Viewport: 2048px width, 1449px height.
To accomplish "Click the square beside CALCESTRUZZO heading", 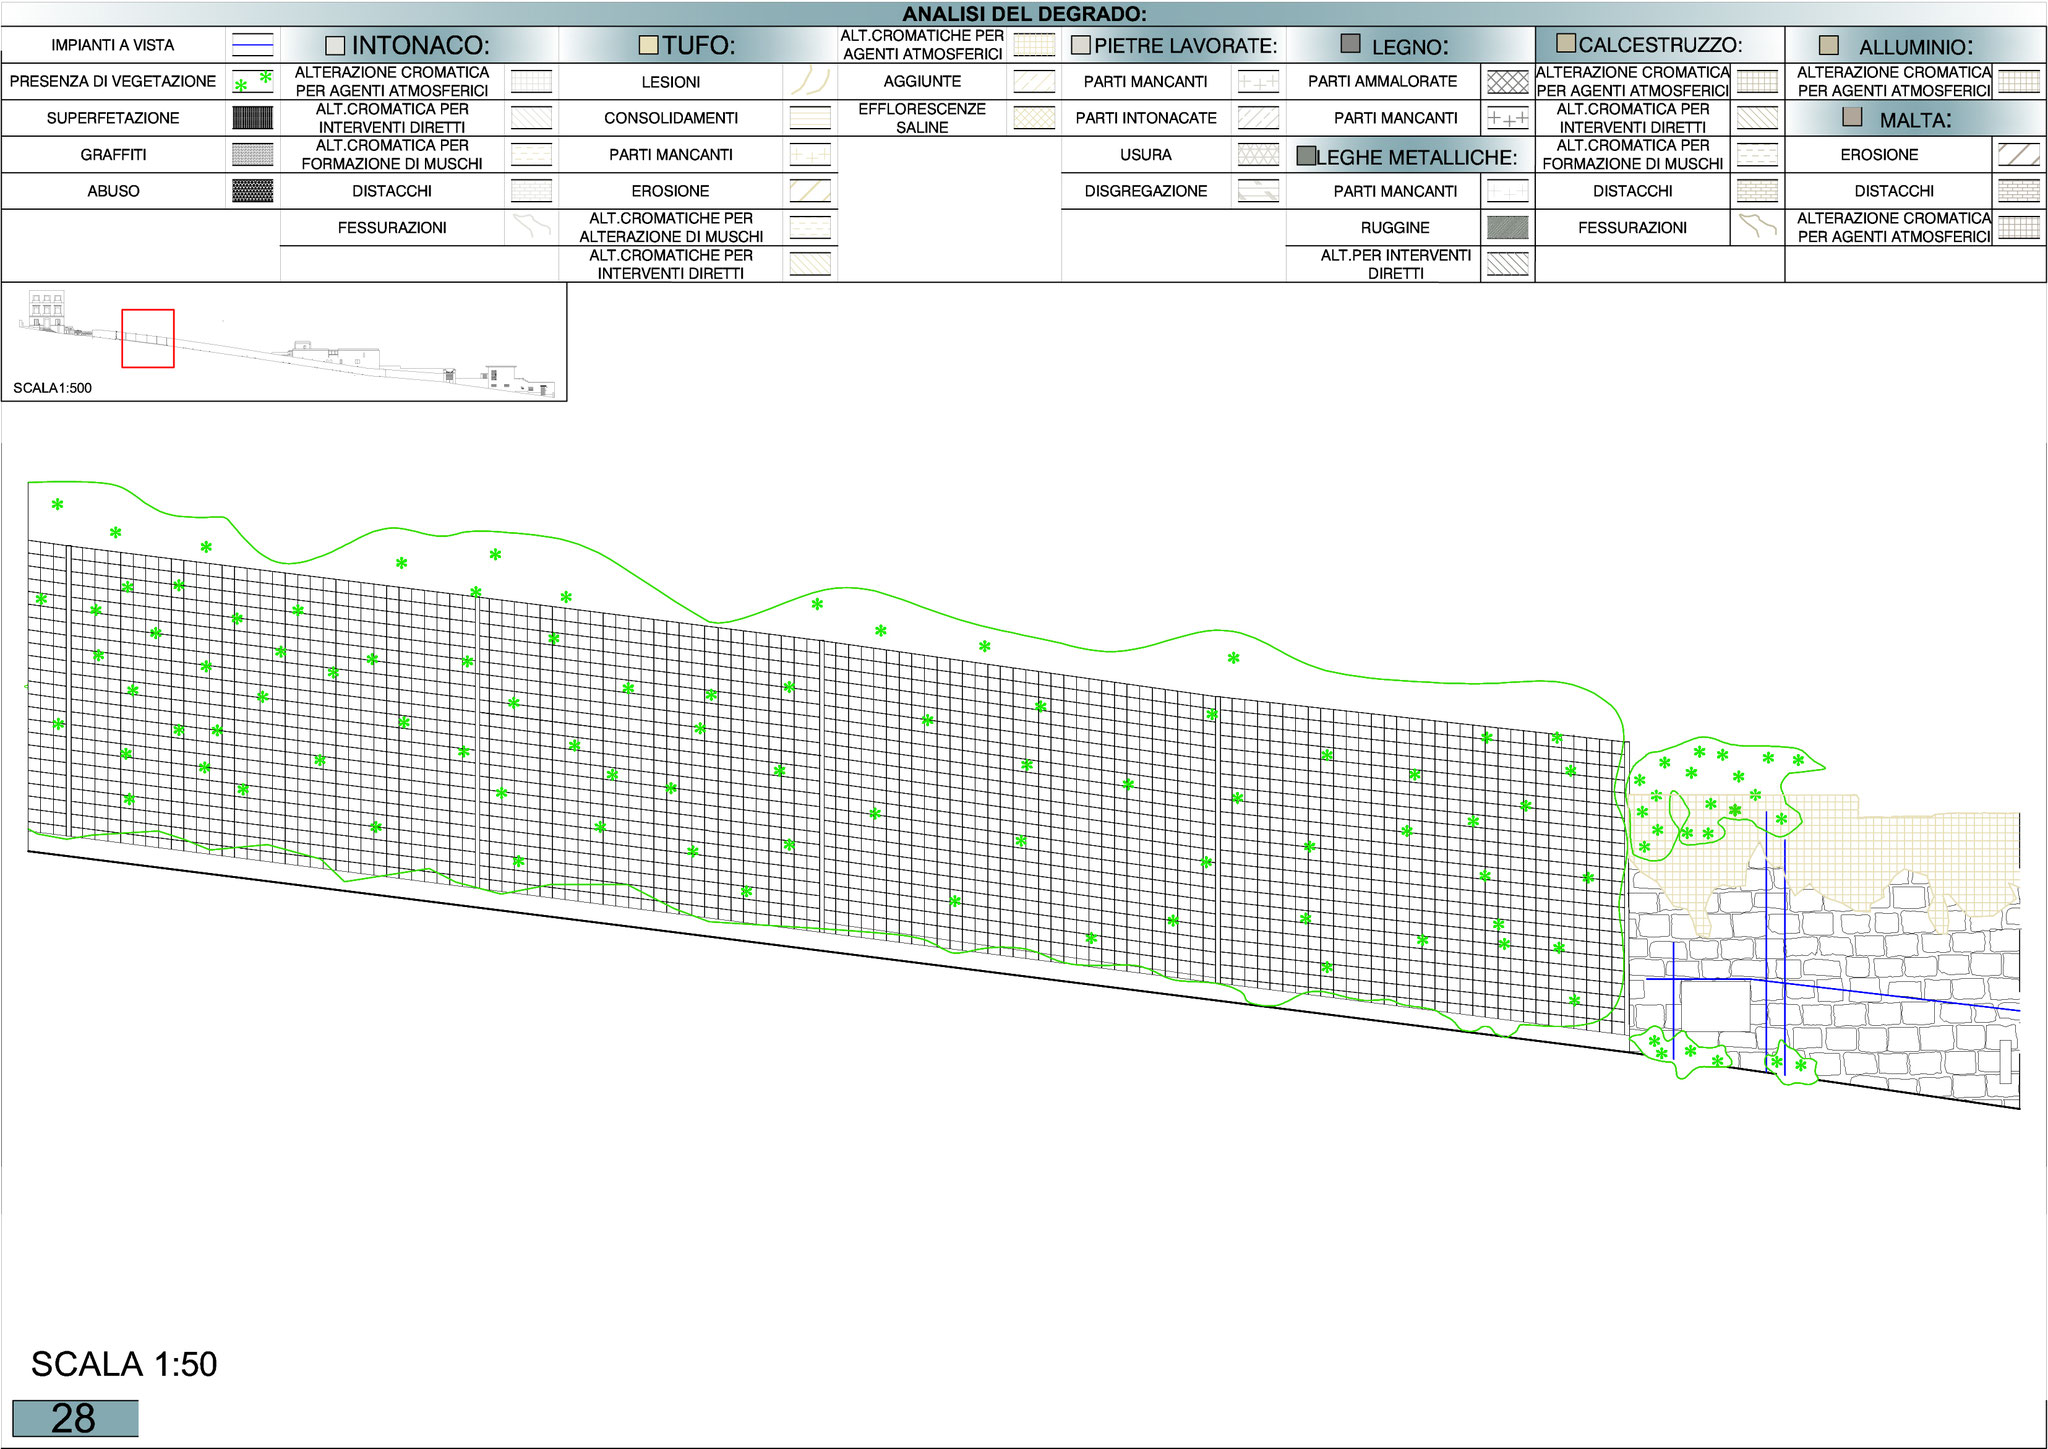I will pos(1567,43).
